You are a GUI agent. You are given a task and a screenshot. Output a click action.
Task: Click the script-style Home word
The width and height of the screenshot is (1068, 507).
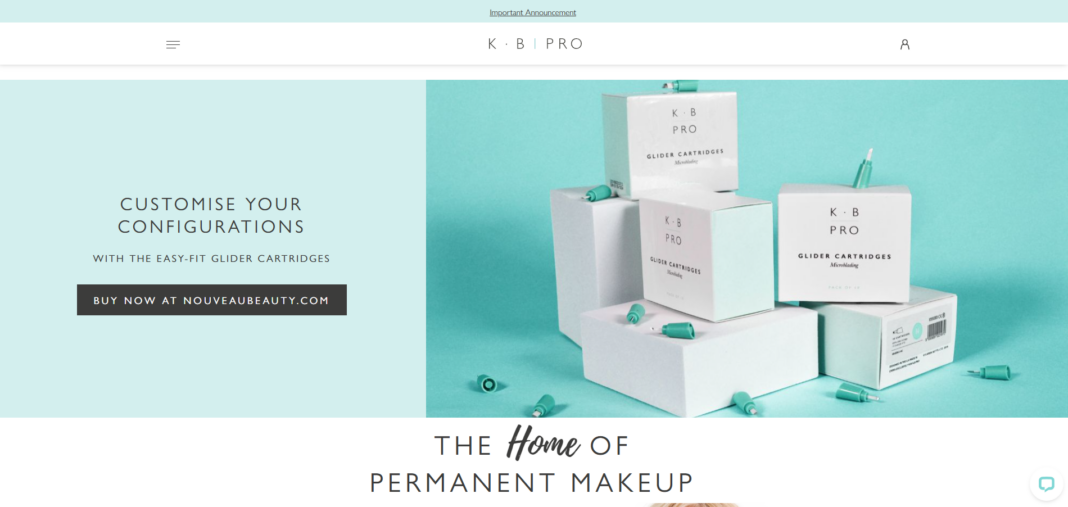click(543, 443)
